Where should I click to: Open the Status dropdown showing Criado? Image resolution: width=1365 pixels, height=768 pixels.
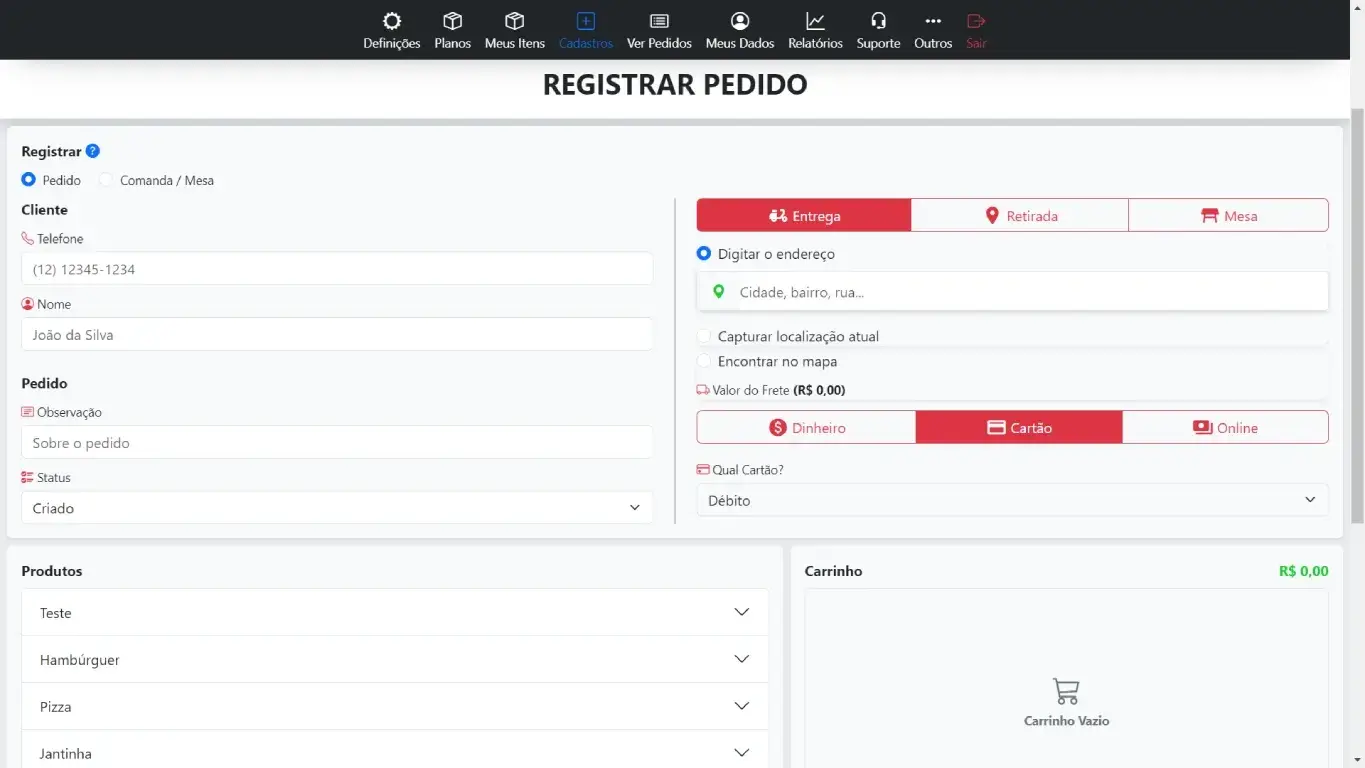[337, 508]
